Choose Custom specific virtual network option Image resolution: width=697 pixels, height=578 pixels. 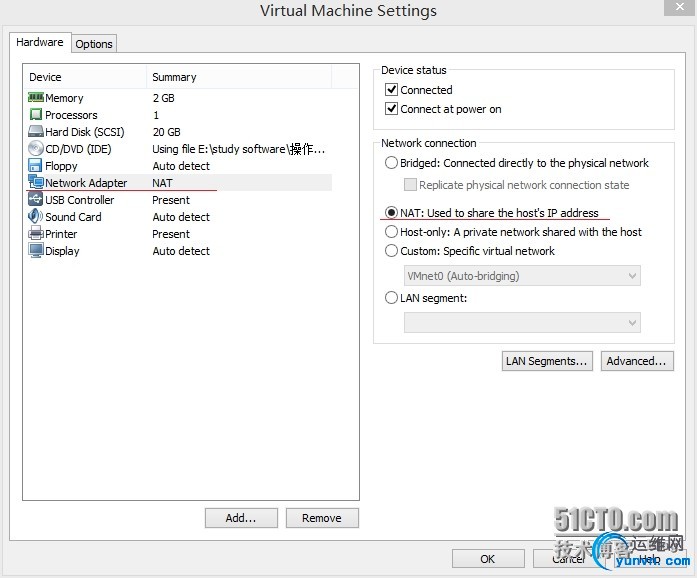(x=391, y=251)
